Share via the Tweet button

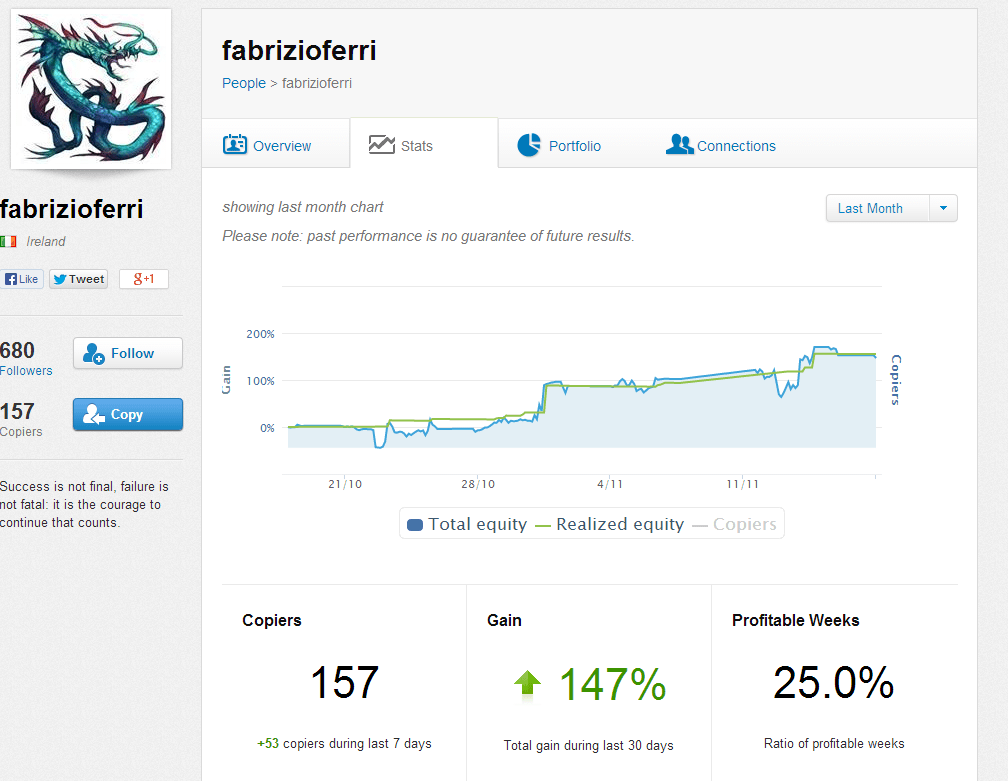coord(78,279)
